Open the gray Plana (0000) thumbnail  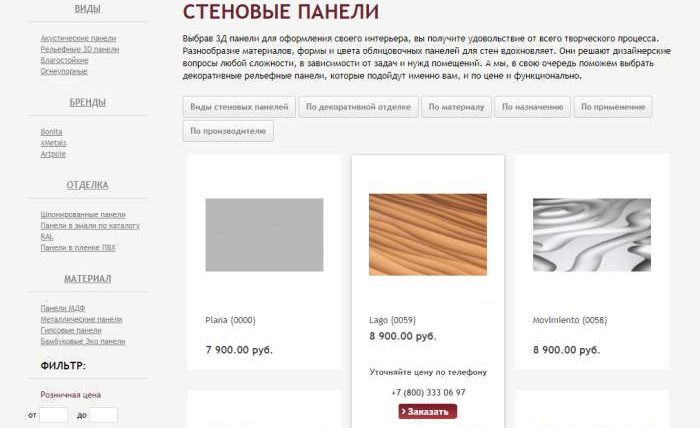pyautogui.click(x=264, y=235)
